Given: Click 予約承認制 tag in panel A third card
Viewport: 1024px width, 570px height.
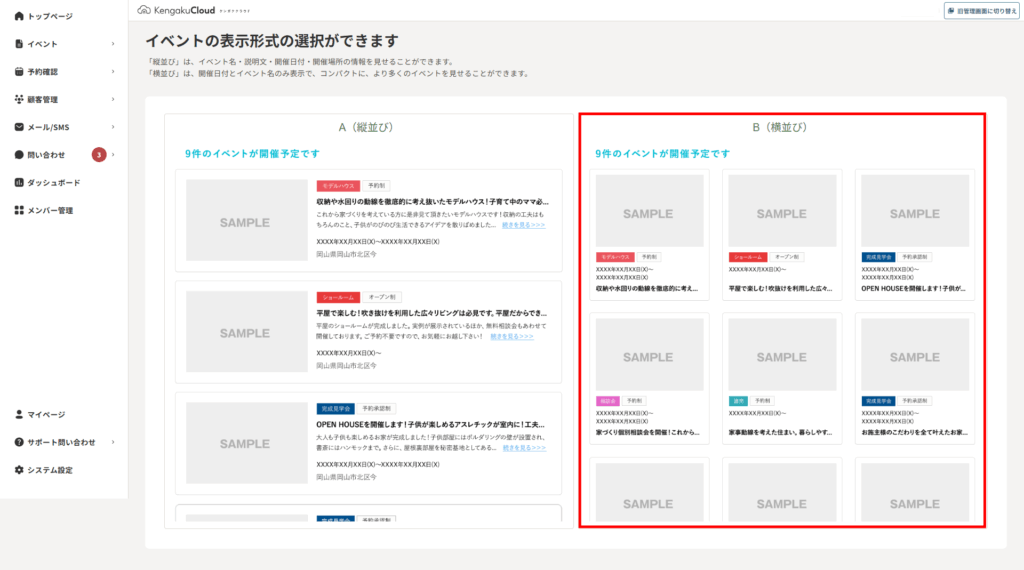Looking at the screenshot, I should click(376, 409).
